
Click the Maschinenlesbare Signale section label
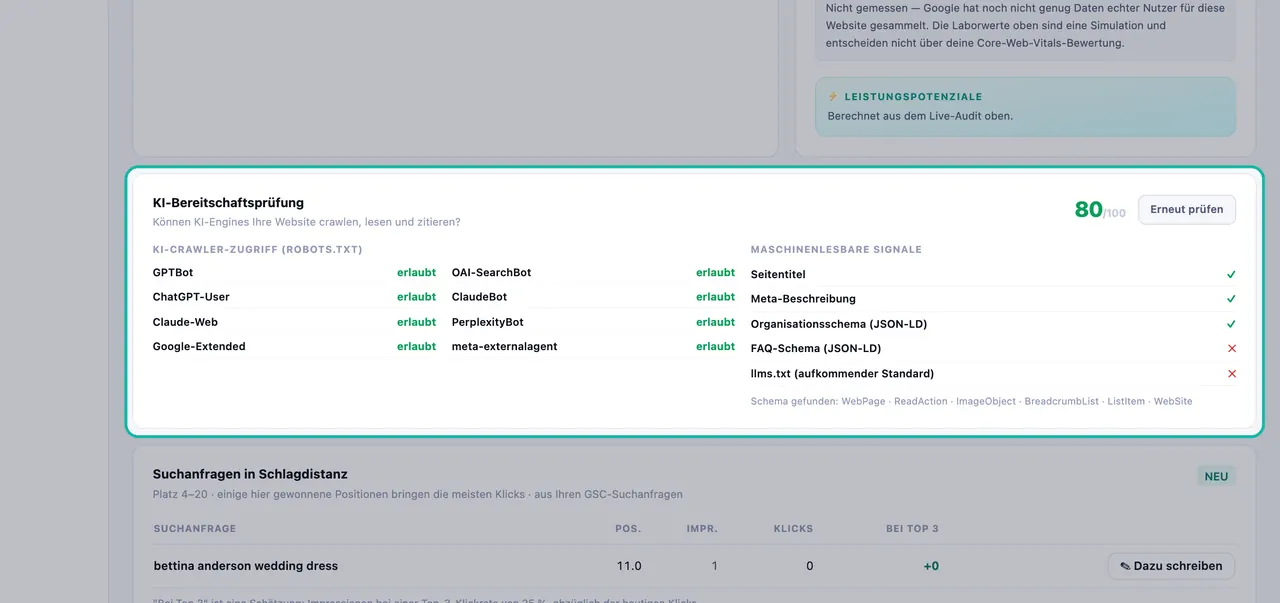pyautogui.click(x=836, y=249)
